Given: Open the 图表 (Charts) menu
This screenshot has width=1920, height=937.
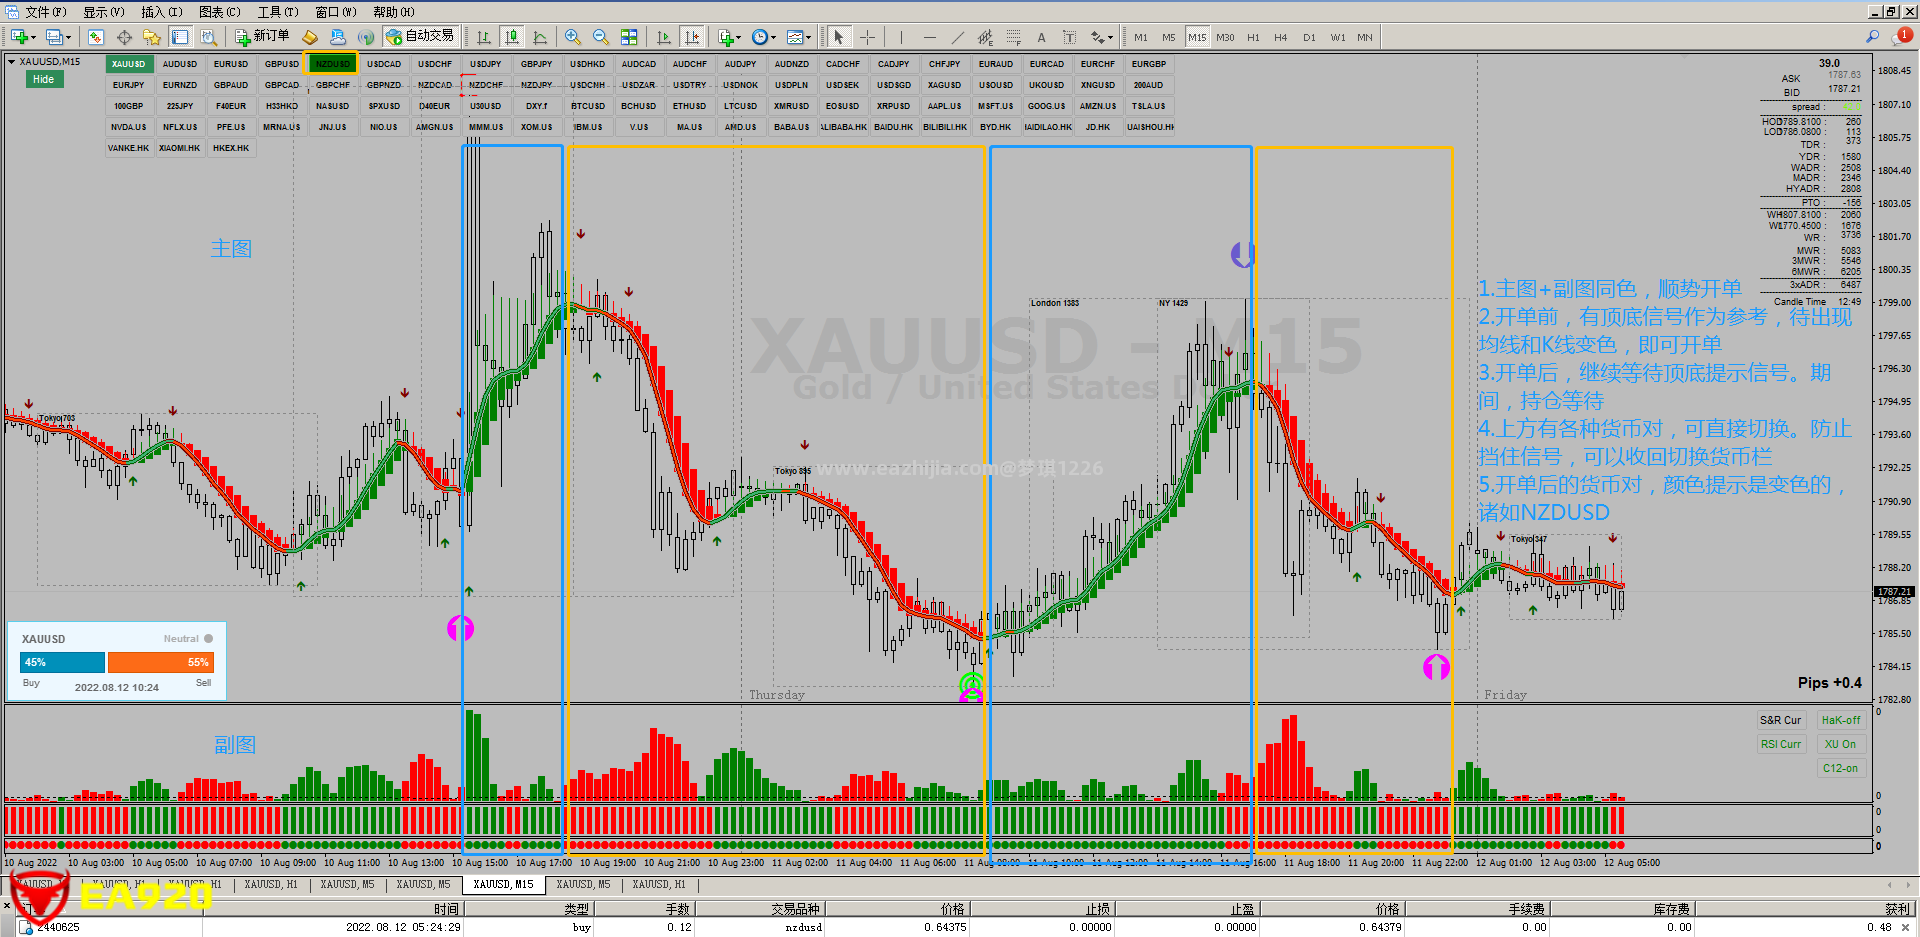Looking at the screenshot, I should pos(219,12).
